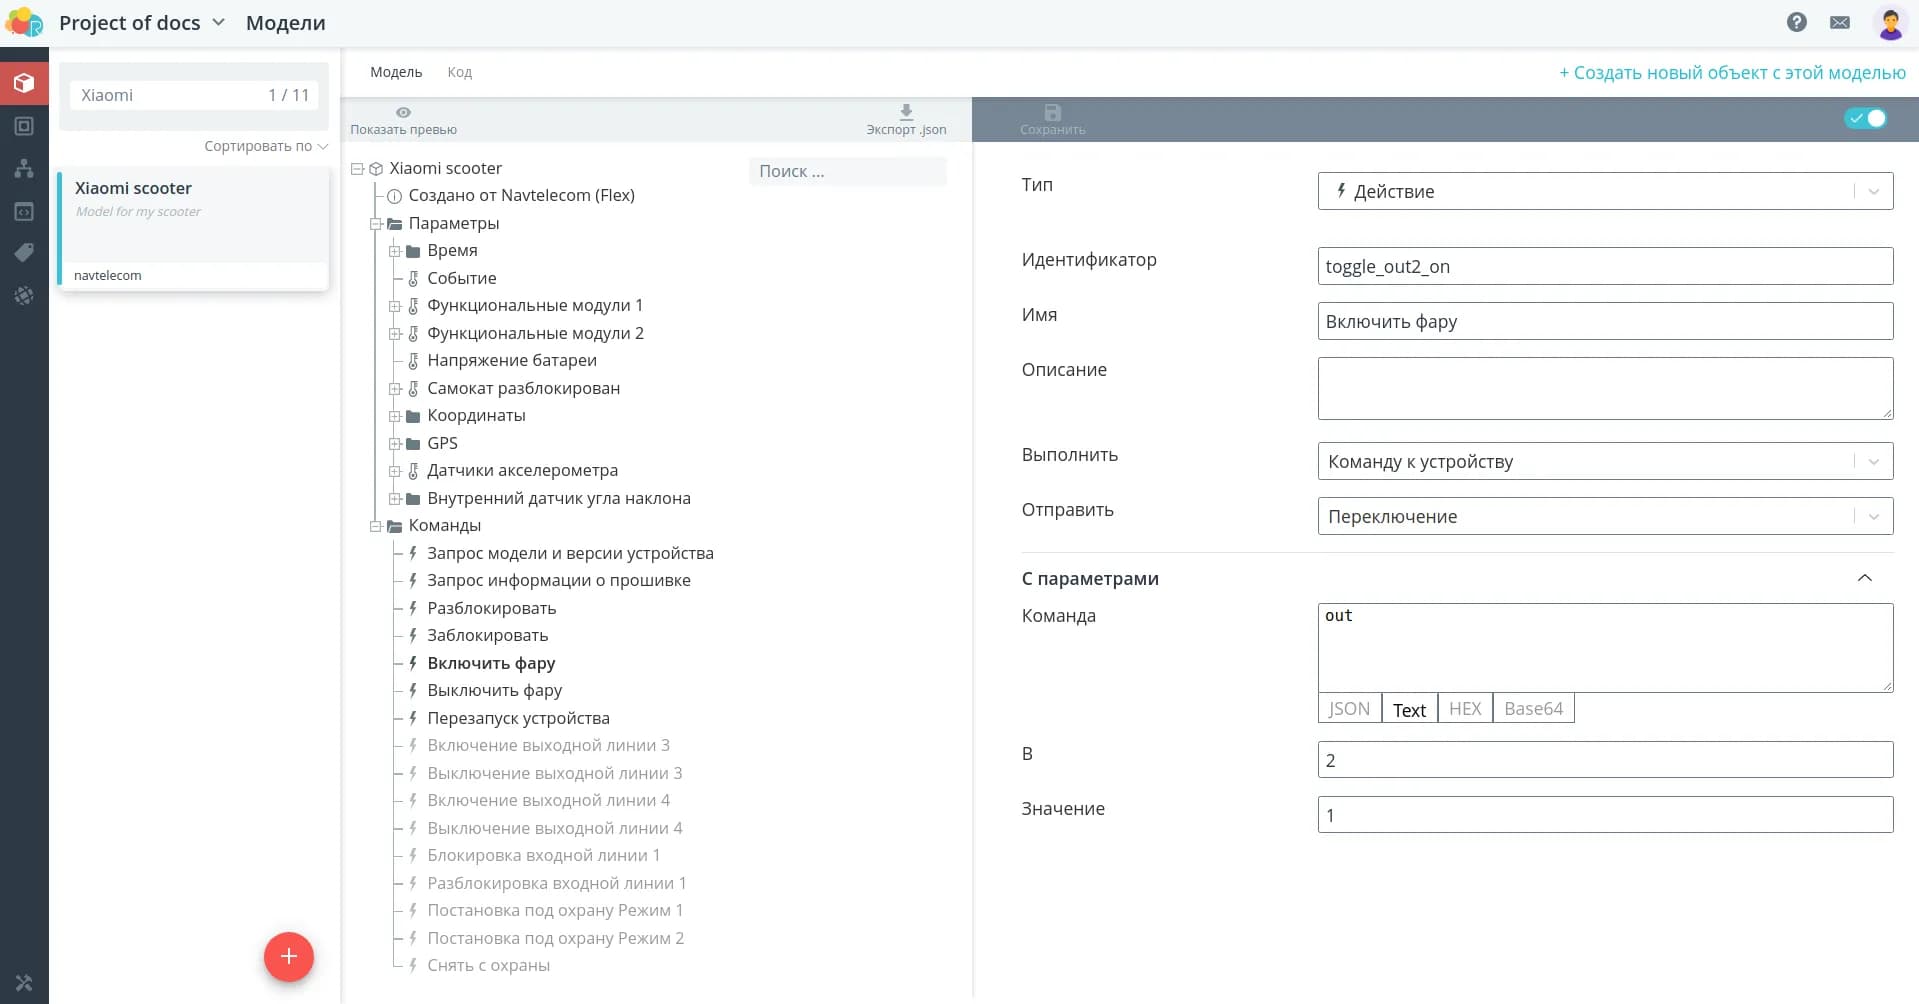Open help via question mark icon

tap(1796, 22)
